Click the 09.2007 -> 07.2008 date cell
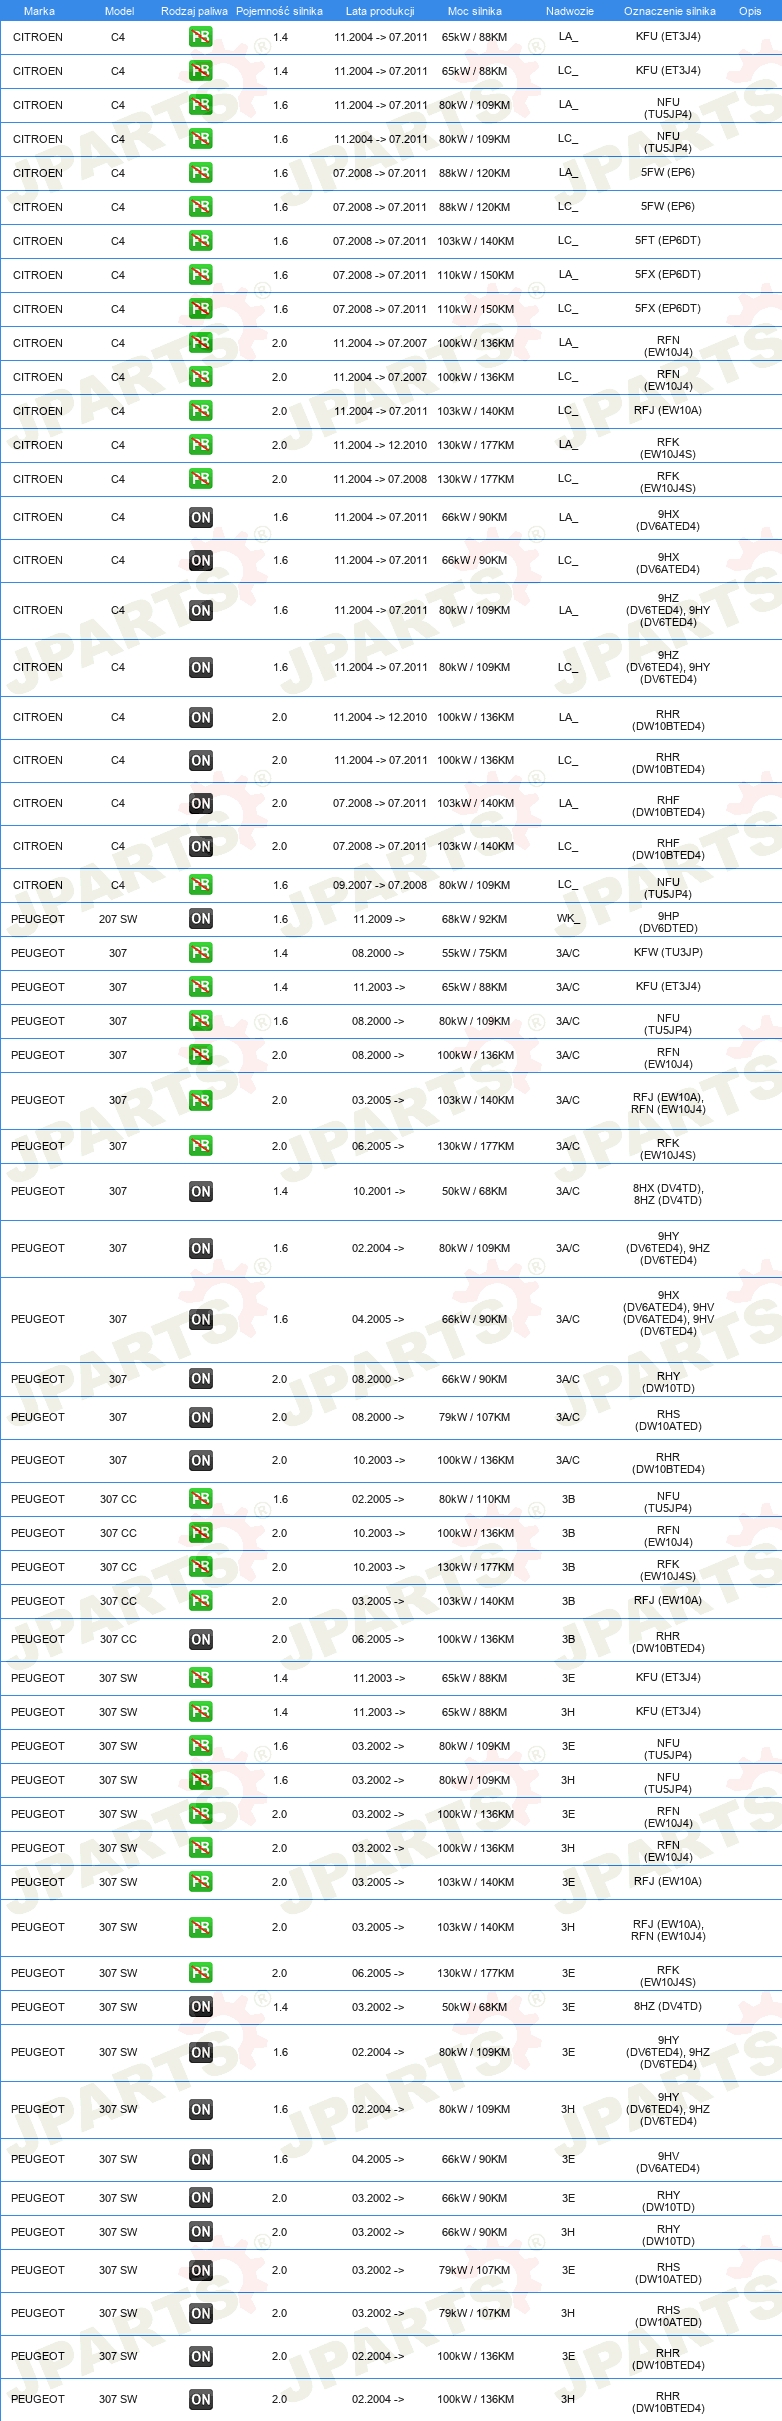This screenshot has width=782, height=2421. click(x=380, y=885)
